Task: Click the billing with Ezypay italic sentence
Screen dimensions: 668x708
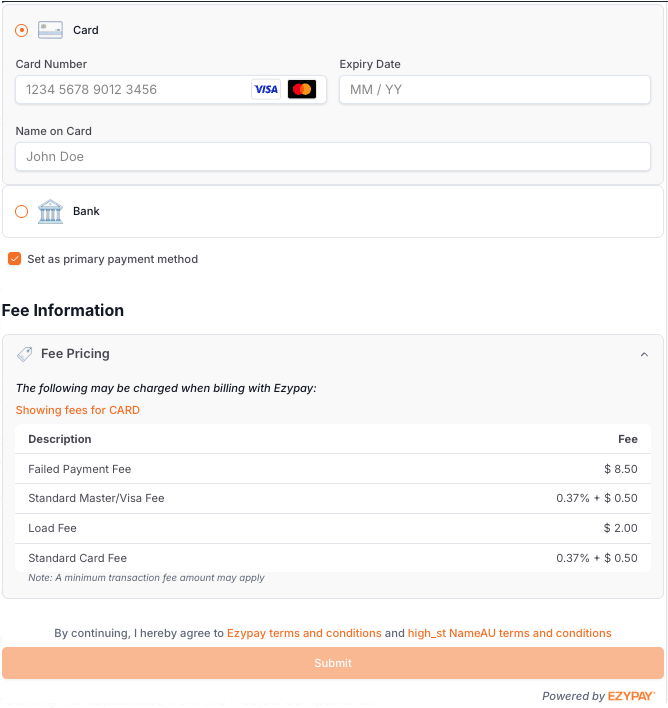Action: (166, 388)
